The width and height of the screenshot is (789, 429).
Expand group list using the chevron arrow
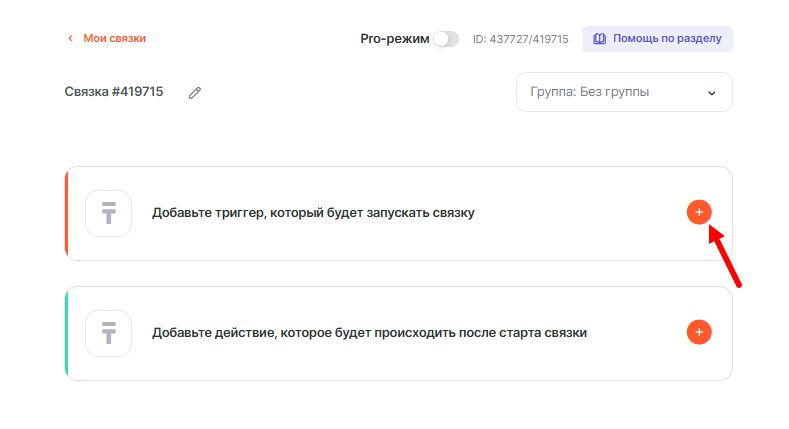tap(712, 93)
